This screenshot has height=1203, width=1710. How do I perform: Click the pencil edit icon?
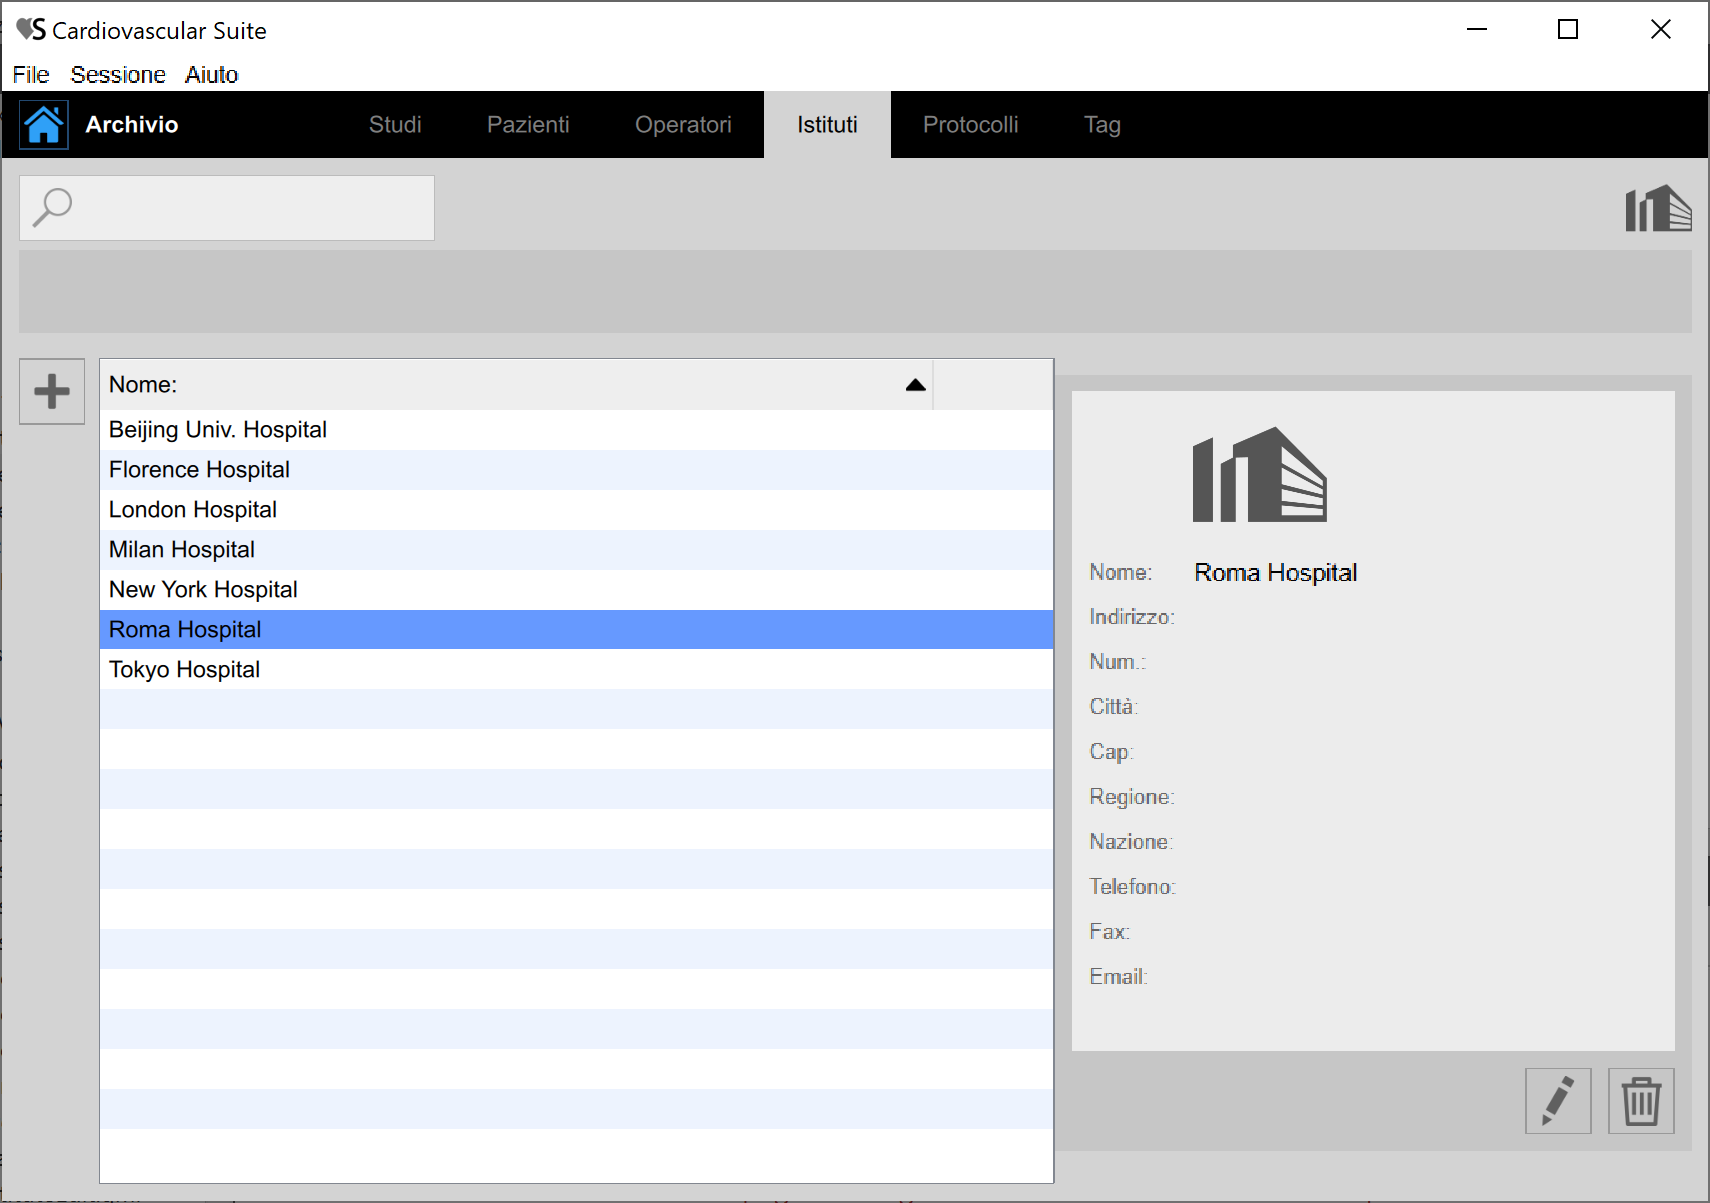1557,1101
